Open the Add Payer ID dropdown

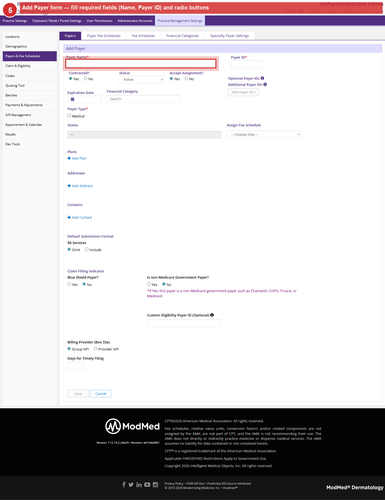pos(243,92)
